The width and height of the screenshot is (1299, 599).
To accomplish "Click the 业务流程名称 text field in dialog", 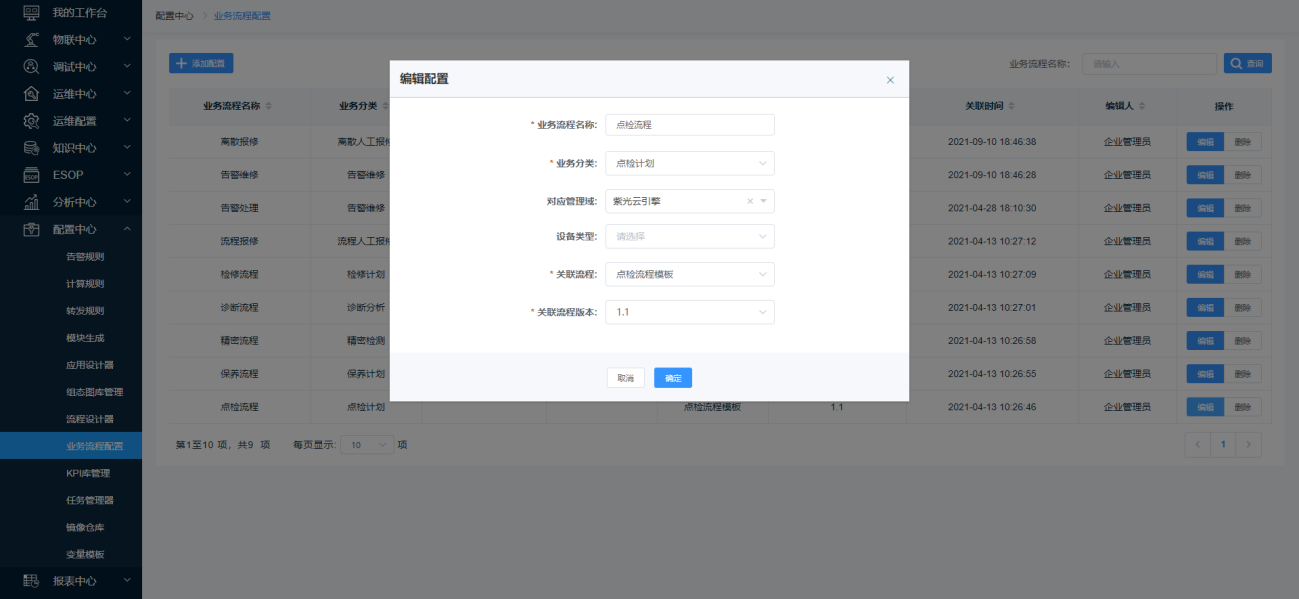I will click(690, 125).
